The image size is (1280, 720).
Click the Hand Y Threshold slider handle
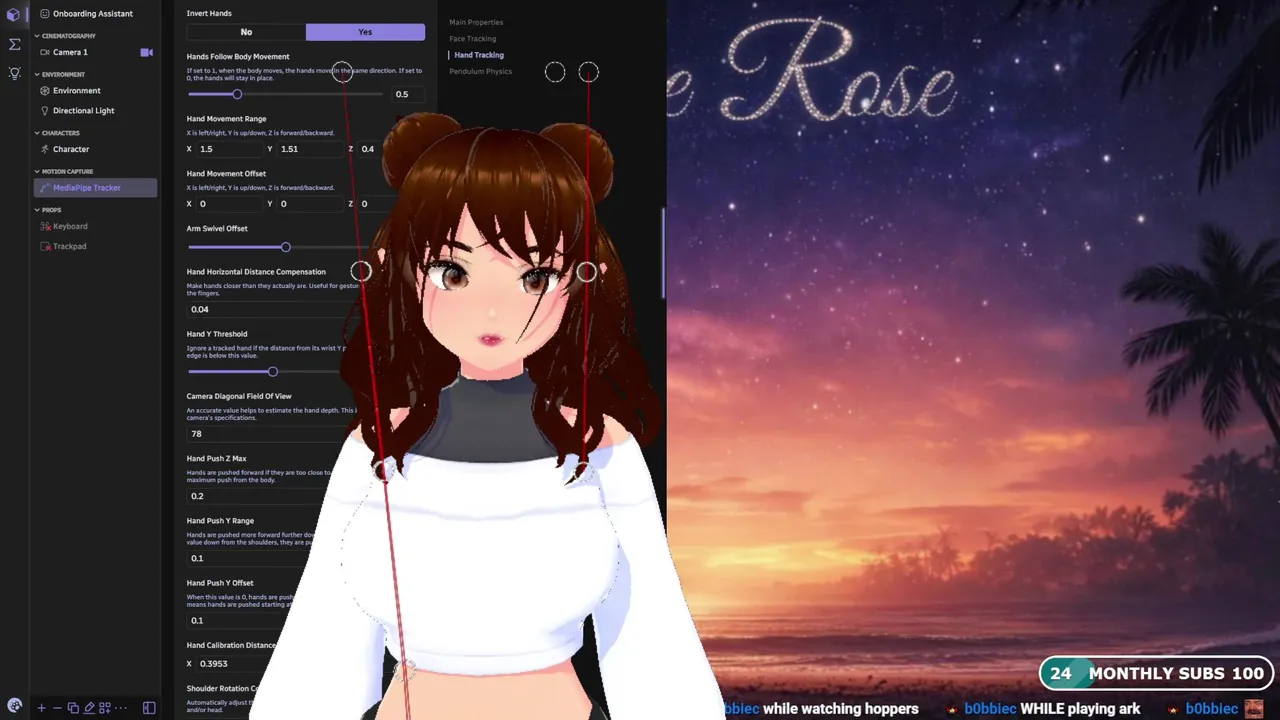coord(272,372)
